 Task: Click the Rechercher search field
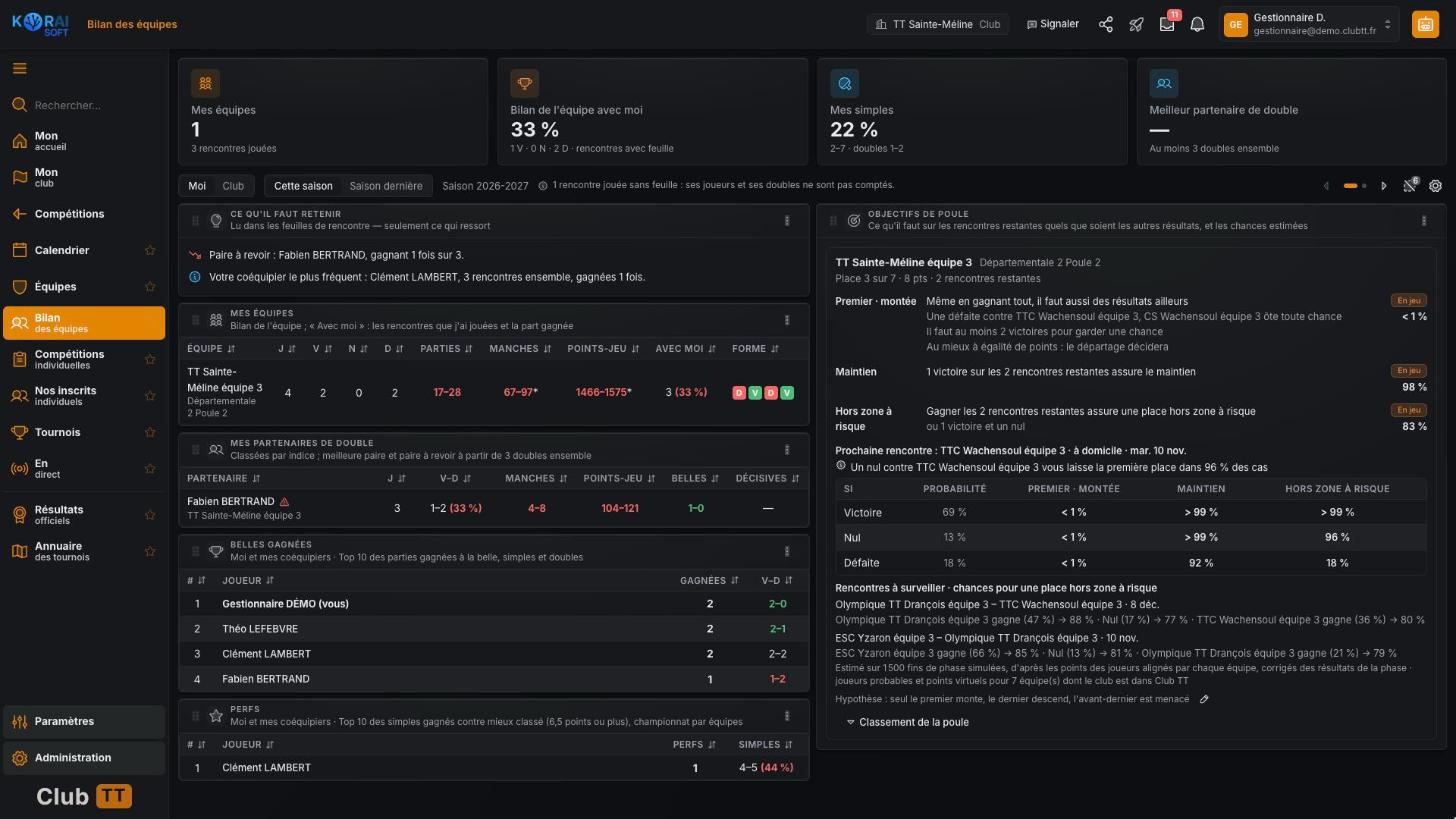84,105
